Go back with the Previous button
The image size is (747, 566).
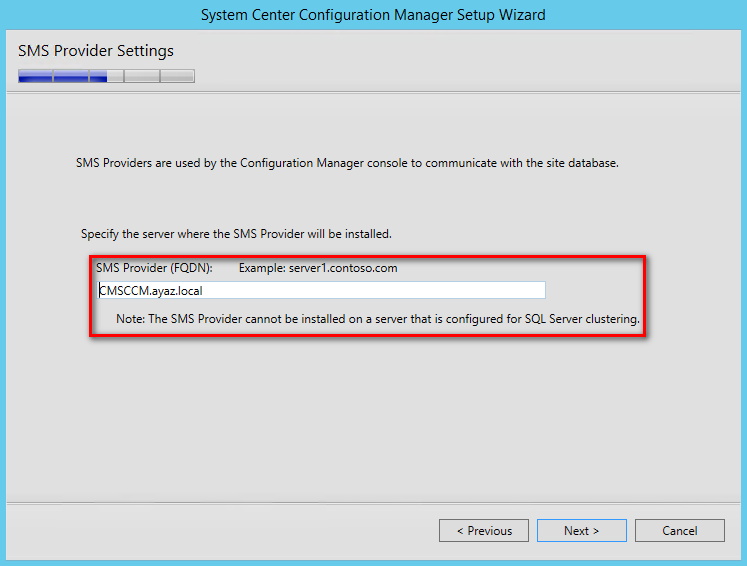pos(484,530)
